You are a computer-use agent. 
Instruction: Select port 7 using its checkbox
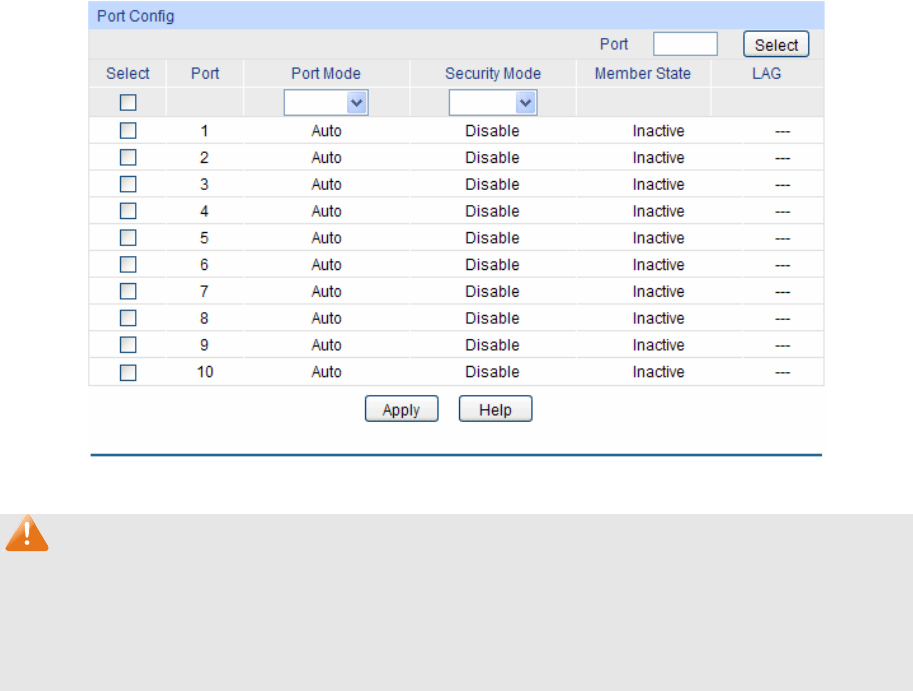click(x=128, y=291)
